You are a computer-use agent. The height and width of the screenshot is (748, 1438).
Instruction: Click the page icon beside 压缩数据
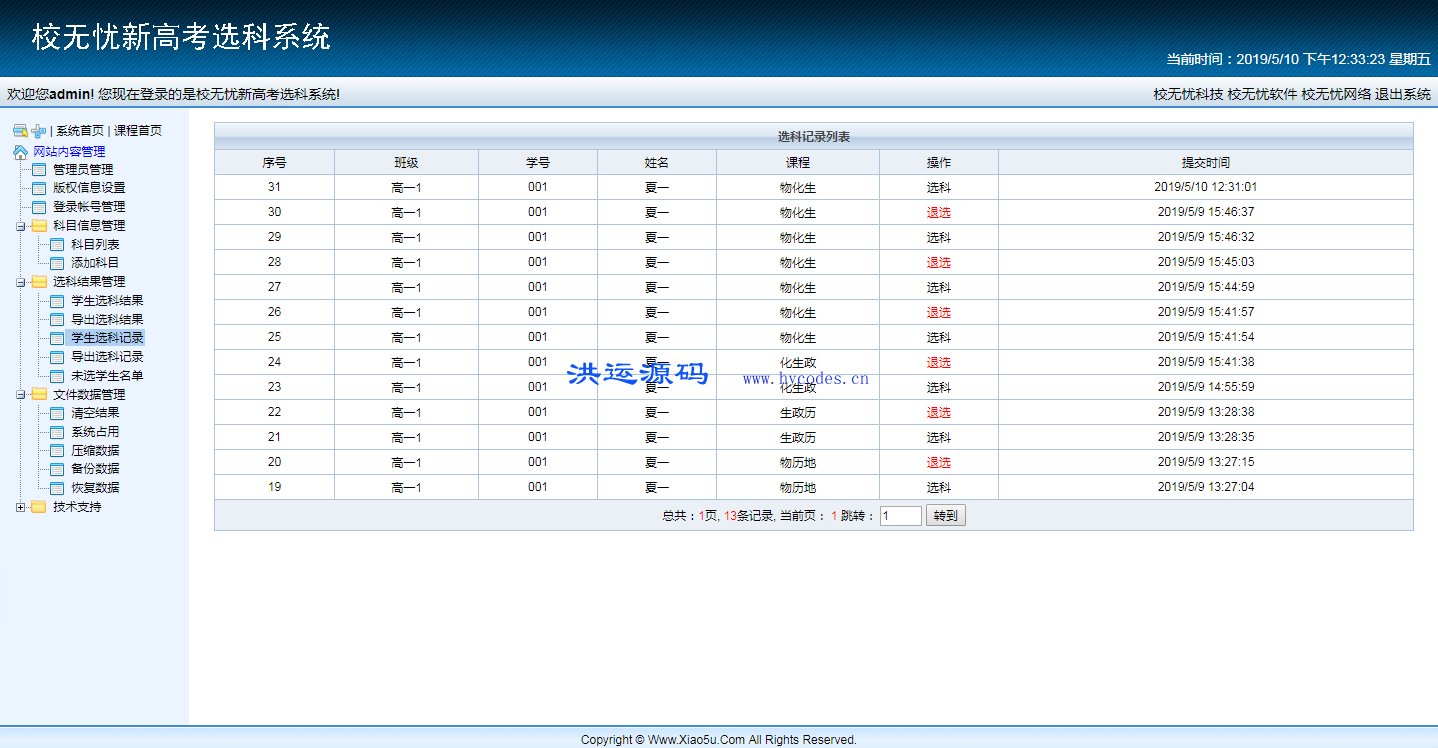coord(57,451)
